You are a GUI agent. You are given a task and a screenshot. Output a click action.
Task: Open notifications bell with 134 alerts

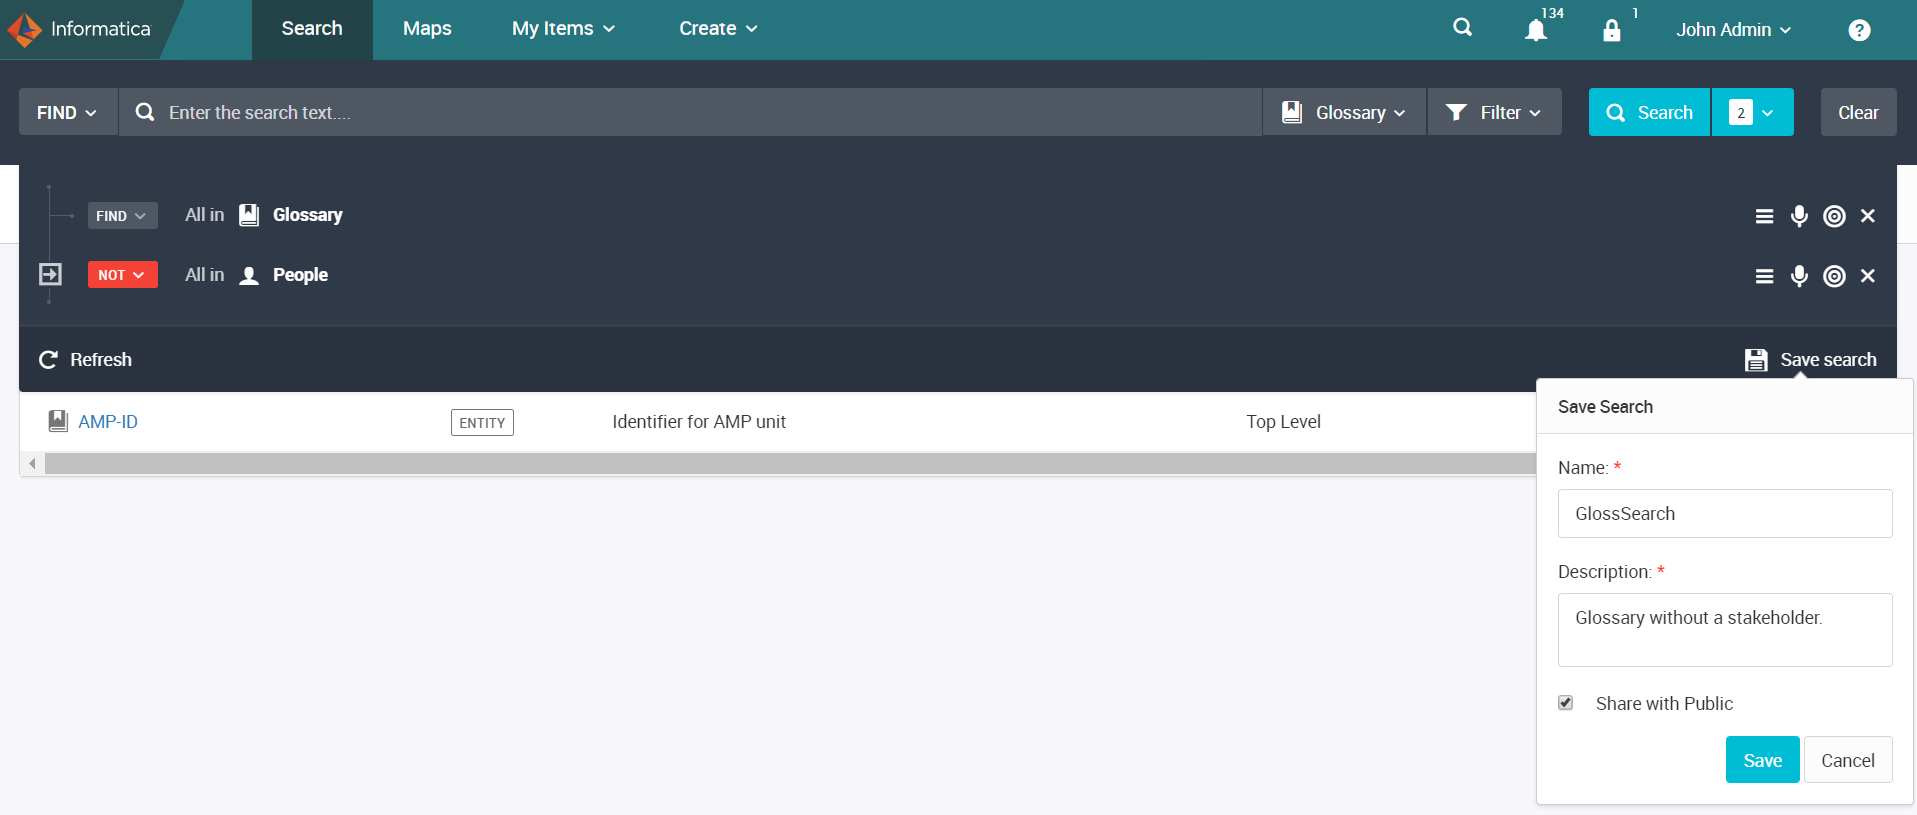(1537, 29)
